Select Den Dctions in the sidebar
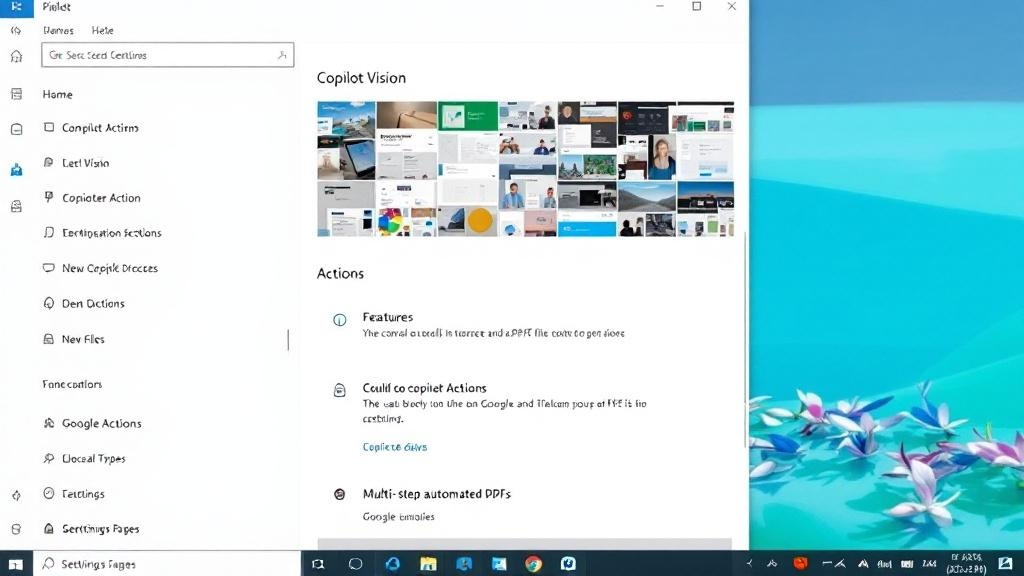This screenshot has width=1024, height=576. click(93, 304)
